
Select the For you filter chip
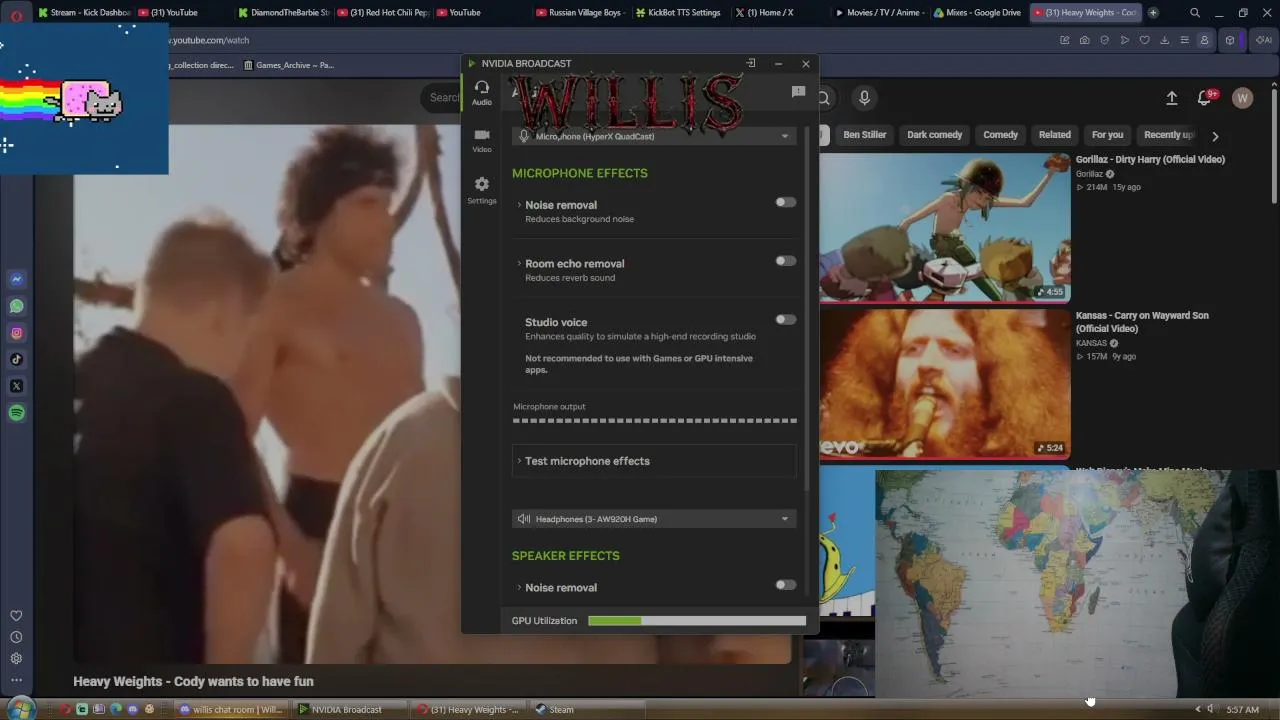1107,135
